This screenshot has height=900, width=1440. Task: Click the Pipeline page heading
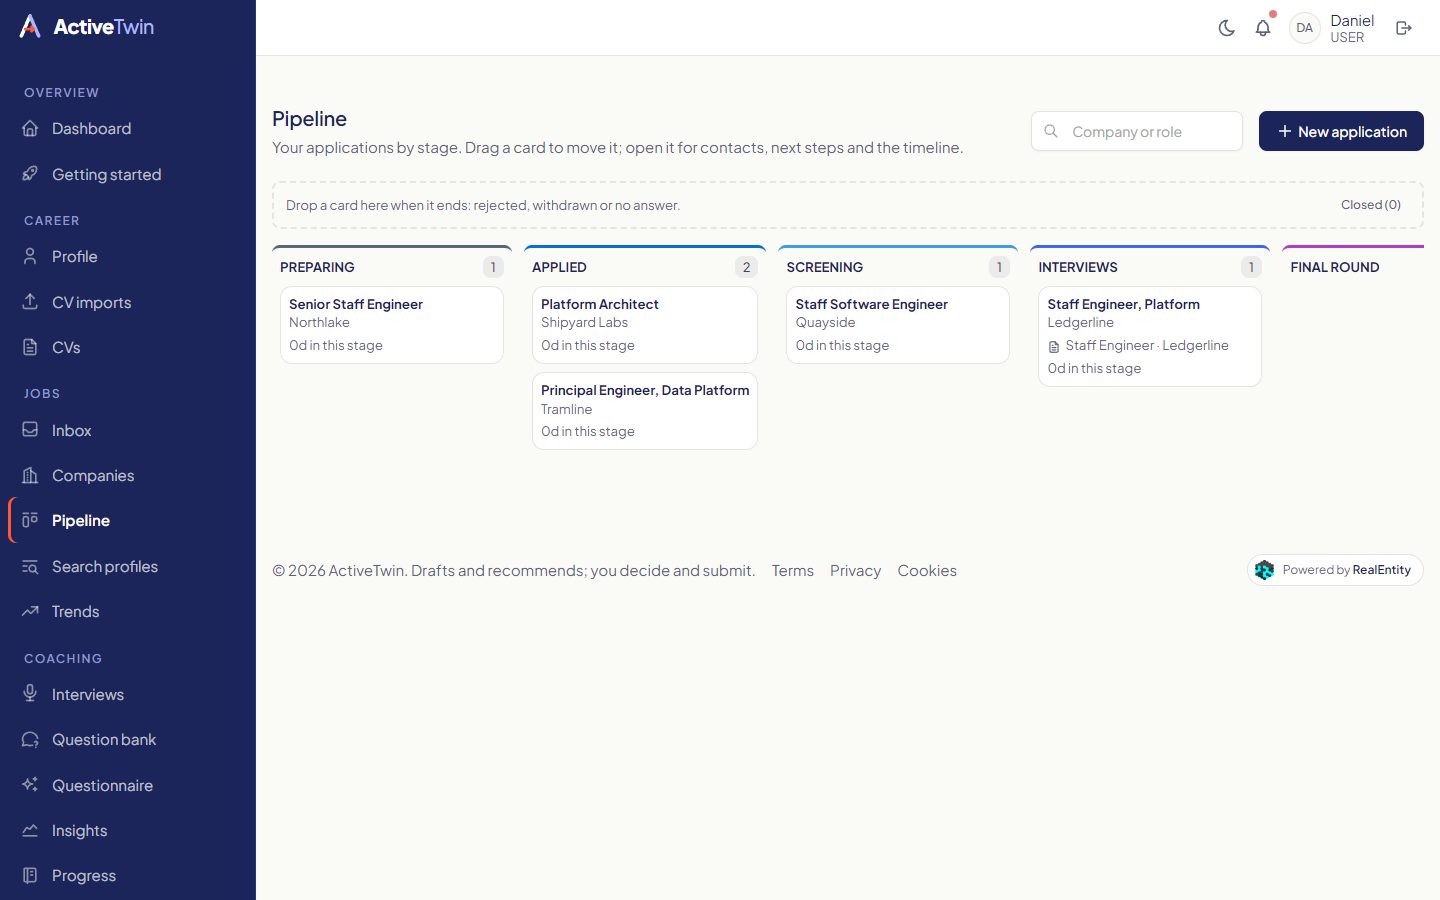pyautogui.click(x=310, y=119)
